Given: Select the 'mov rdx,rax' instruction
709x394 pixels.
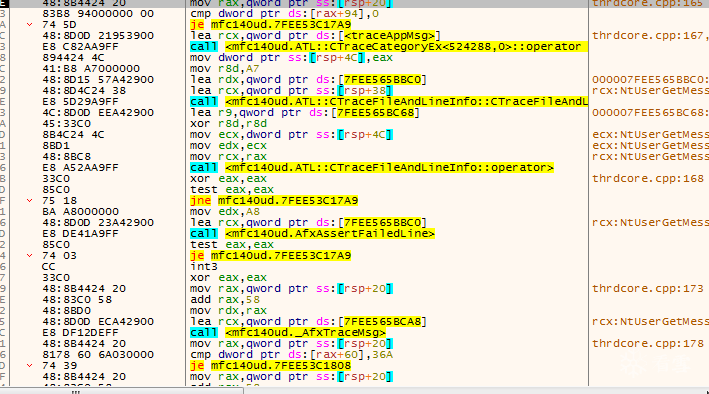Looking at the screenshot, I should (x=228, y=310).
